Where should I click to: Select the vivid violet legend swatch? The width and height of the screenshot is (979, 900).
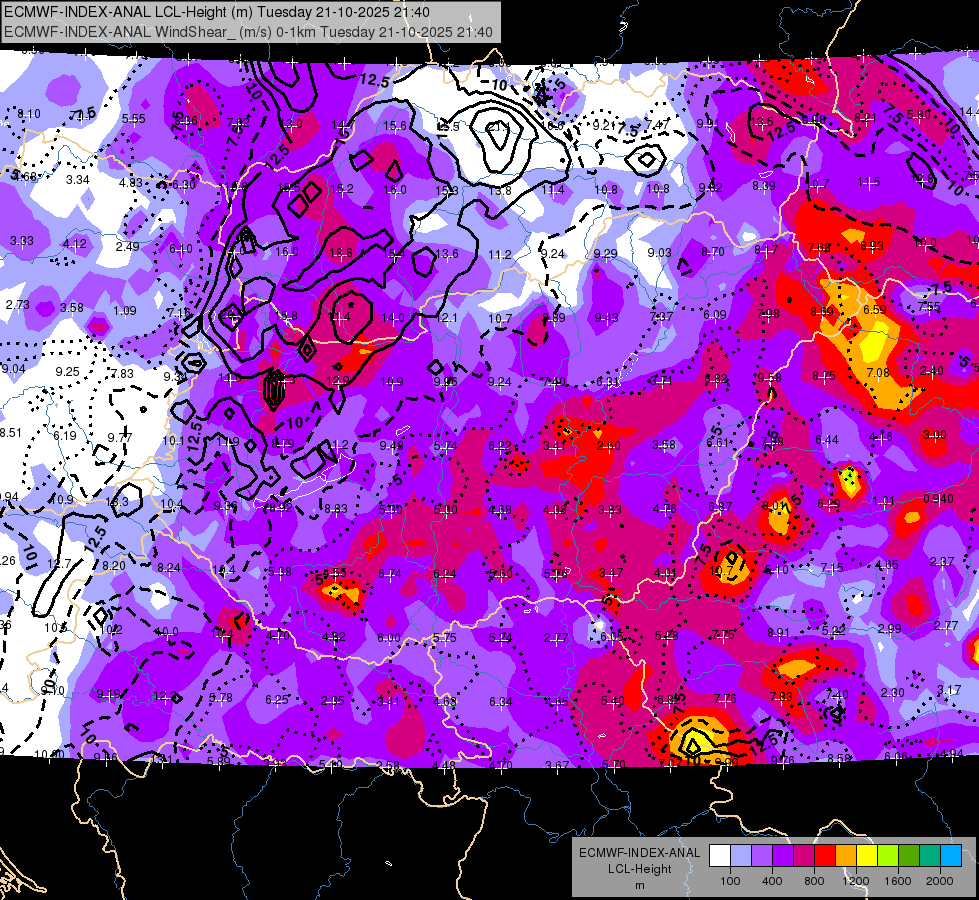pyautogui.click(x=782, y=856)
